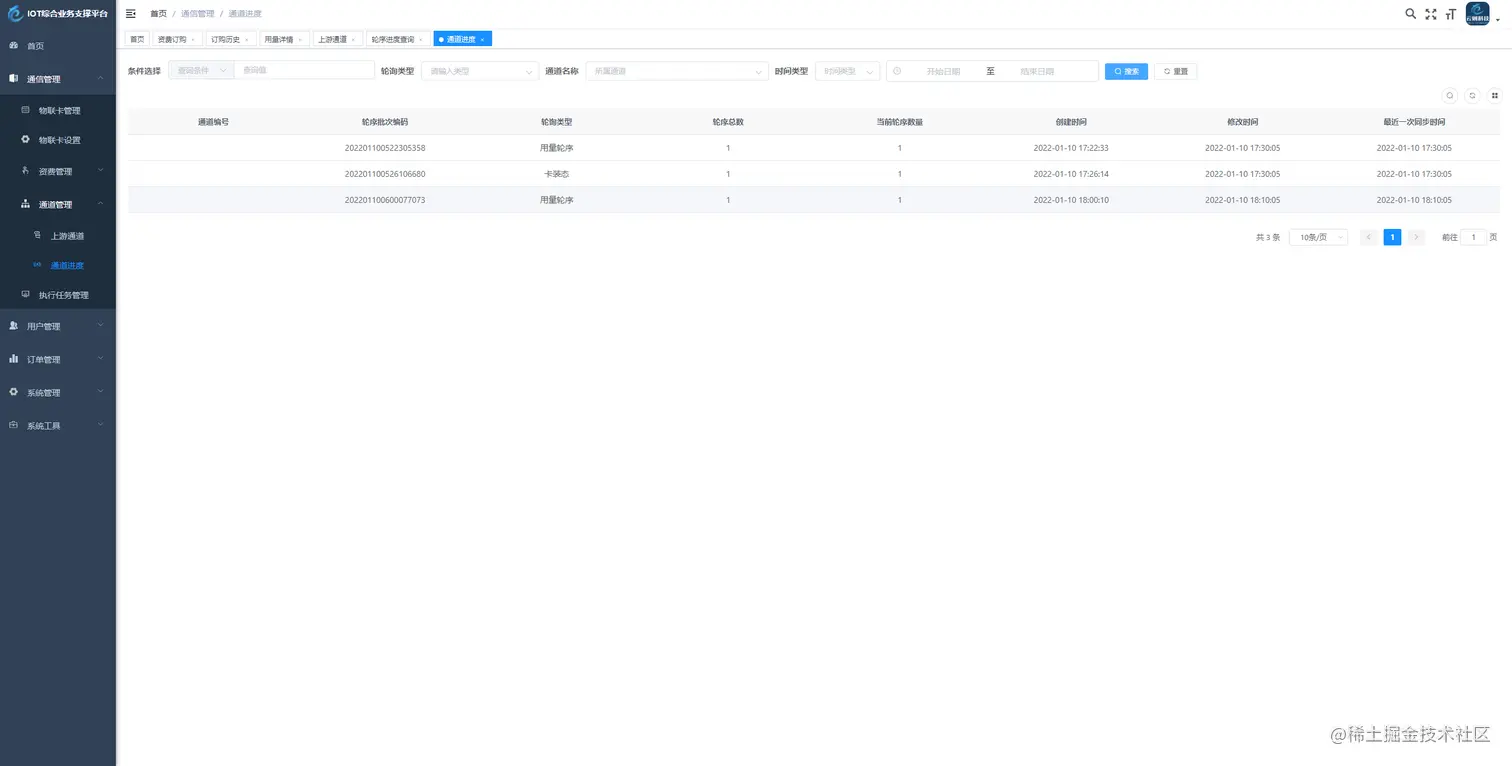
Task: Click the 通道进度 link icon in sidebar
Action: pos(38,265)
